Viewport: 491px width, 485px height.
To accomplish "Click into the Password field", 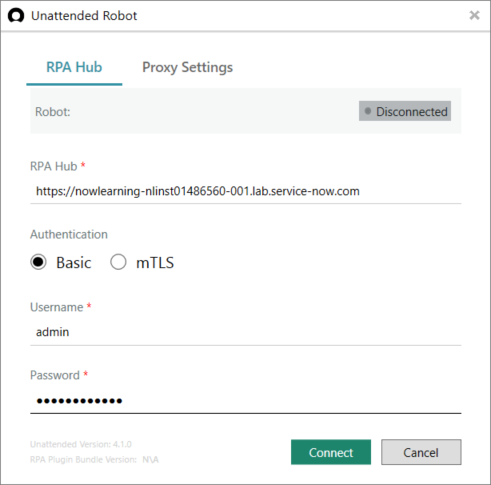I will point(246,400).
